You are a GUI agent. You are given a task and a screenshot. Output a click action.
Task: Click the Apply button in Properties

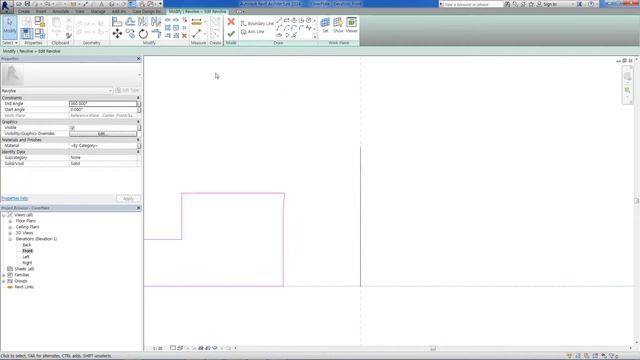coord(128,198)
